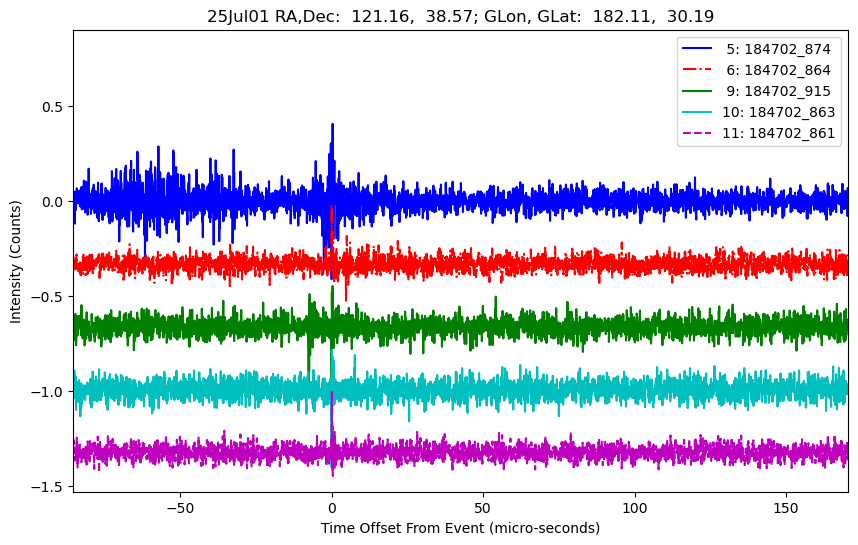Click the x-axis tick label 150
The image size is (858, 545).
(x=786, y=508)
